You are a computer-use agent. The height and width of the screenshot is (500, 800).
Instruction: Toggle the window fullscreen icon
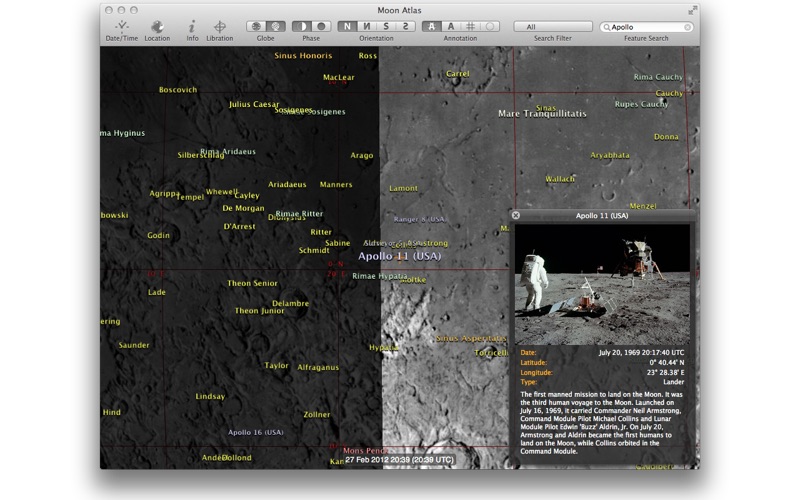coord(692,10)
